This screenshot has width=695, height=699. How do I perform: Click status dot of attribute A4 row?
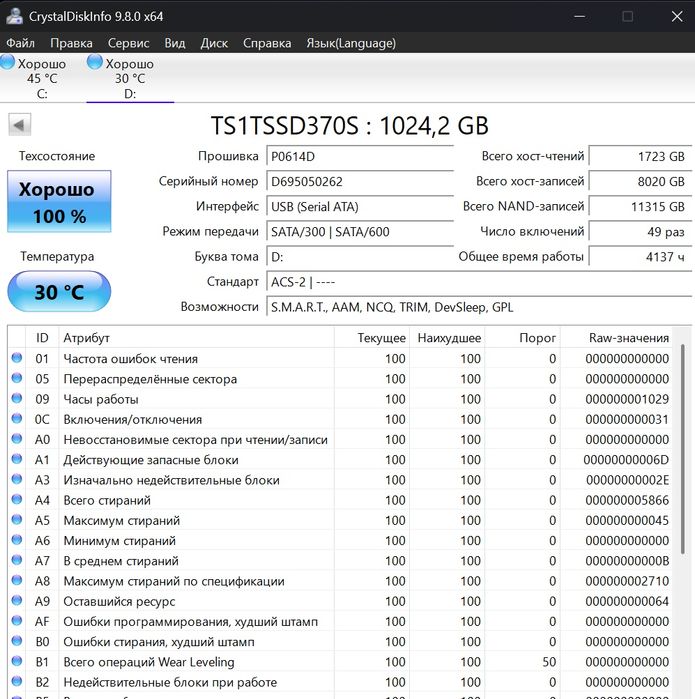coord(17,499)
